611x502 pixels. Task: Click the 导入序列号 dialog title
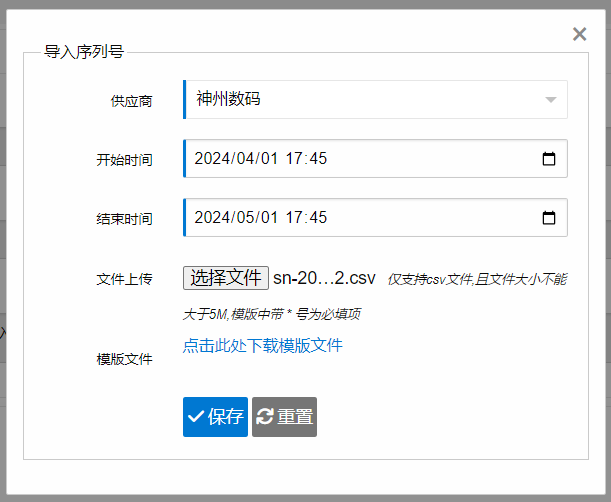(x=84, y=51)
